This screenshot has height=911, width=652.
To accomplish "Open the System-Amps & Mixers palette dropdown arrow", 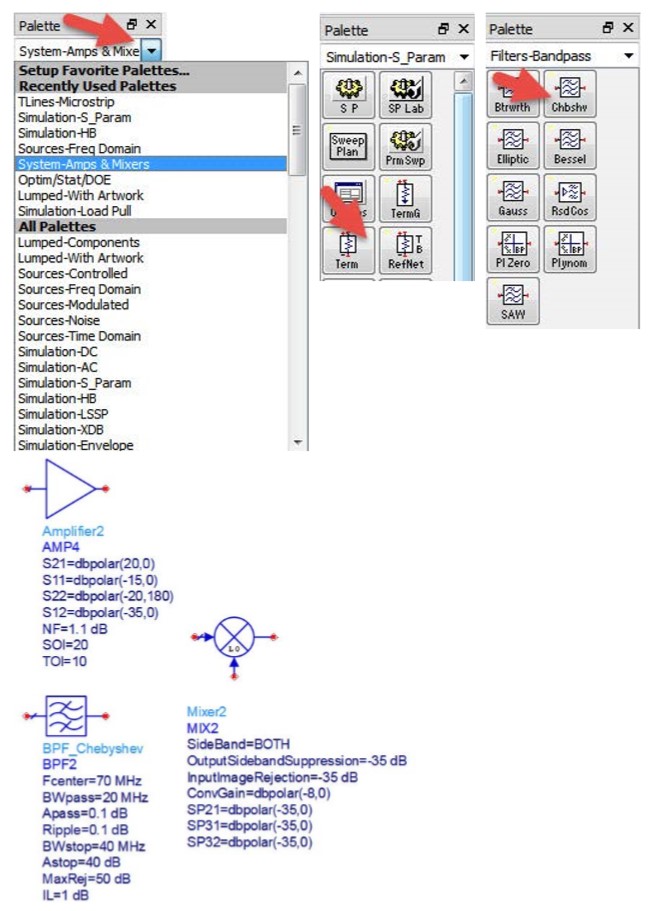I will click(x=151, y=51).
